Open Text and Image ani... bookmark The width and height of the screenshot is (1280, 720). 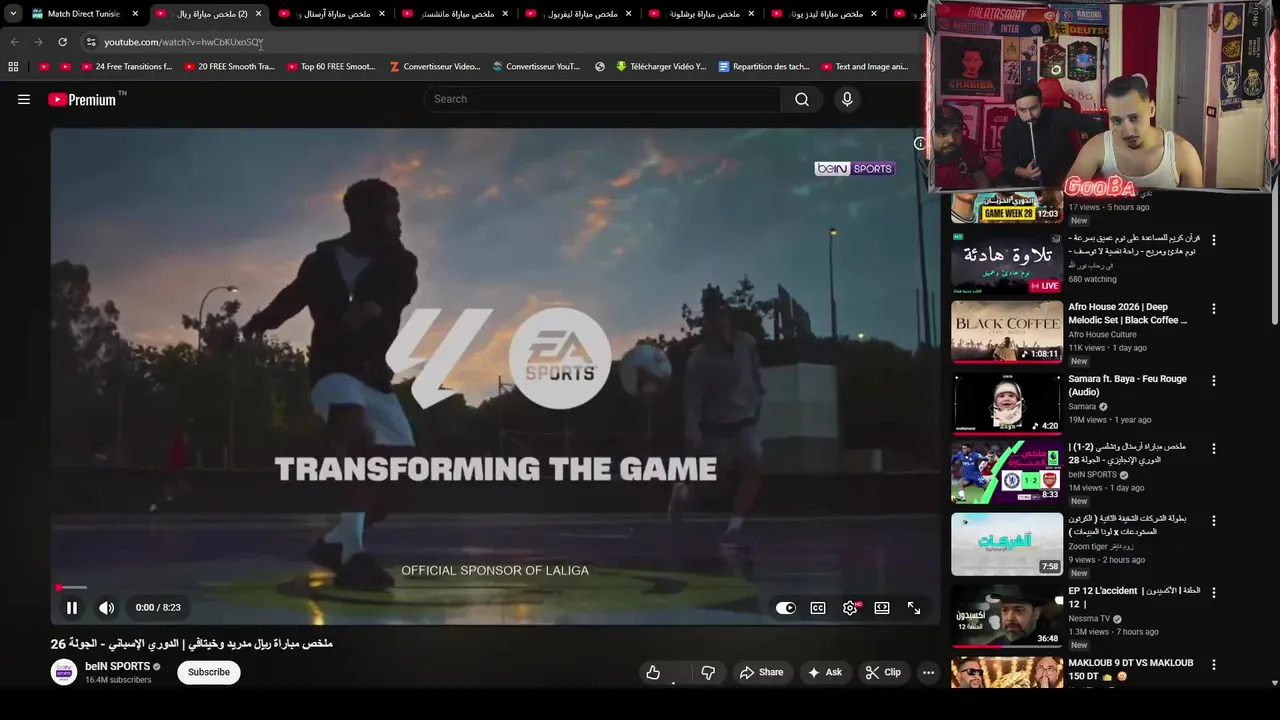[865, 67]
